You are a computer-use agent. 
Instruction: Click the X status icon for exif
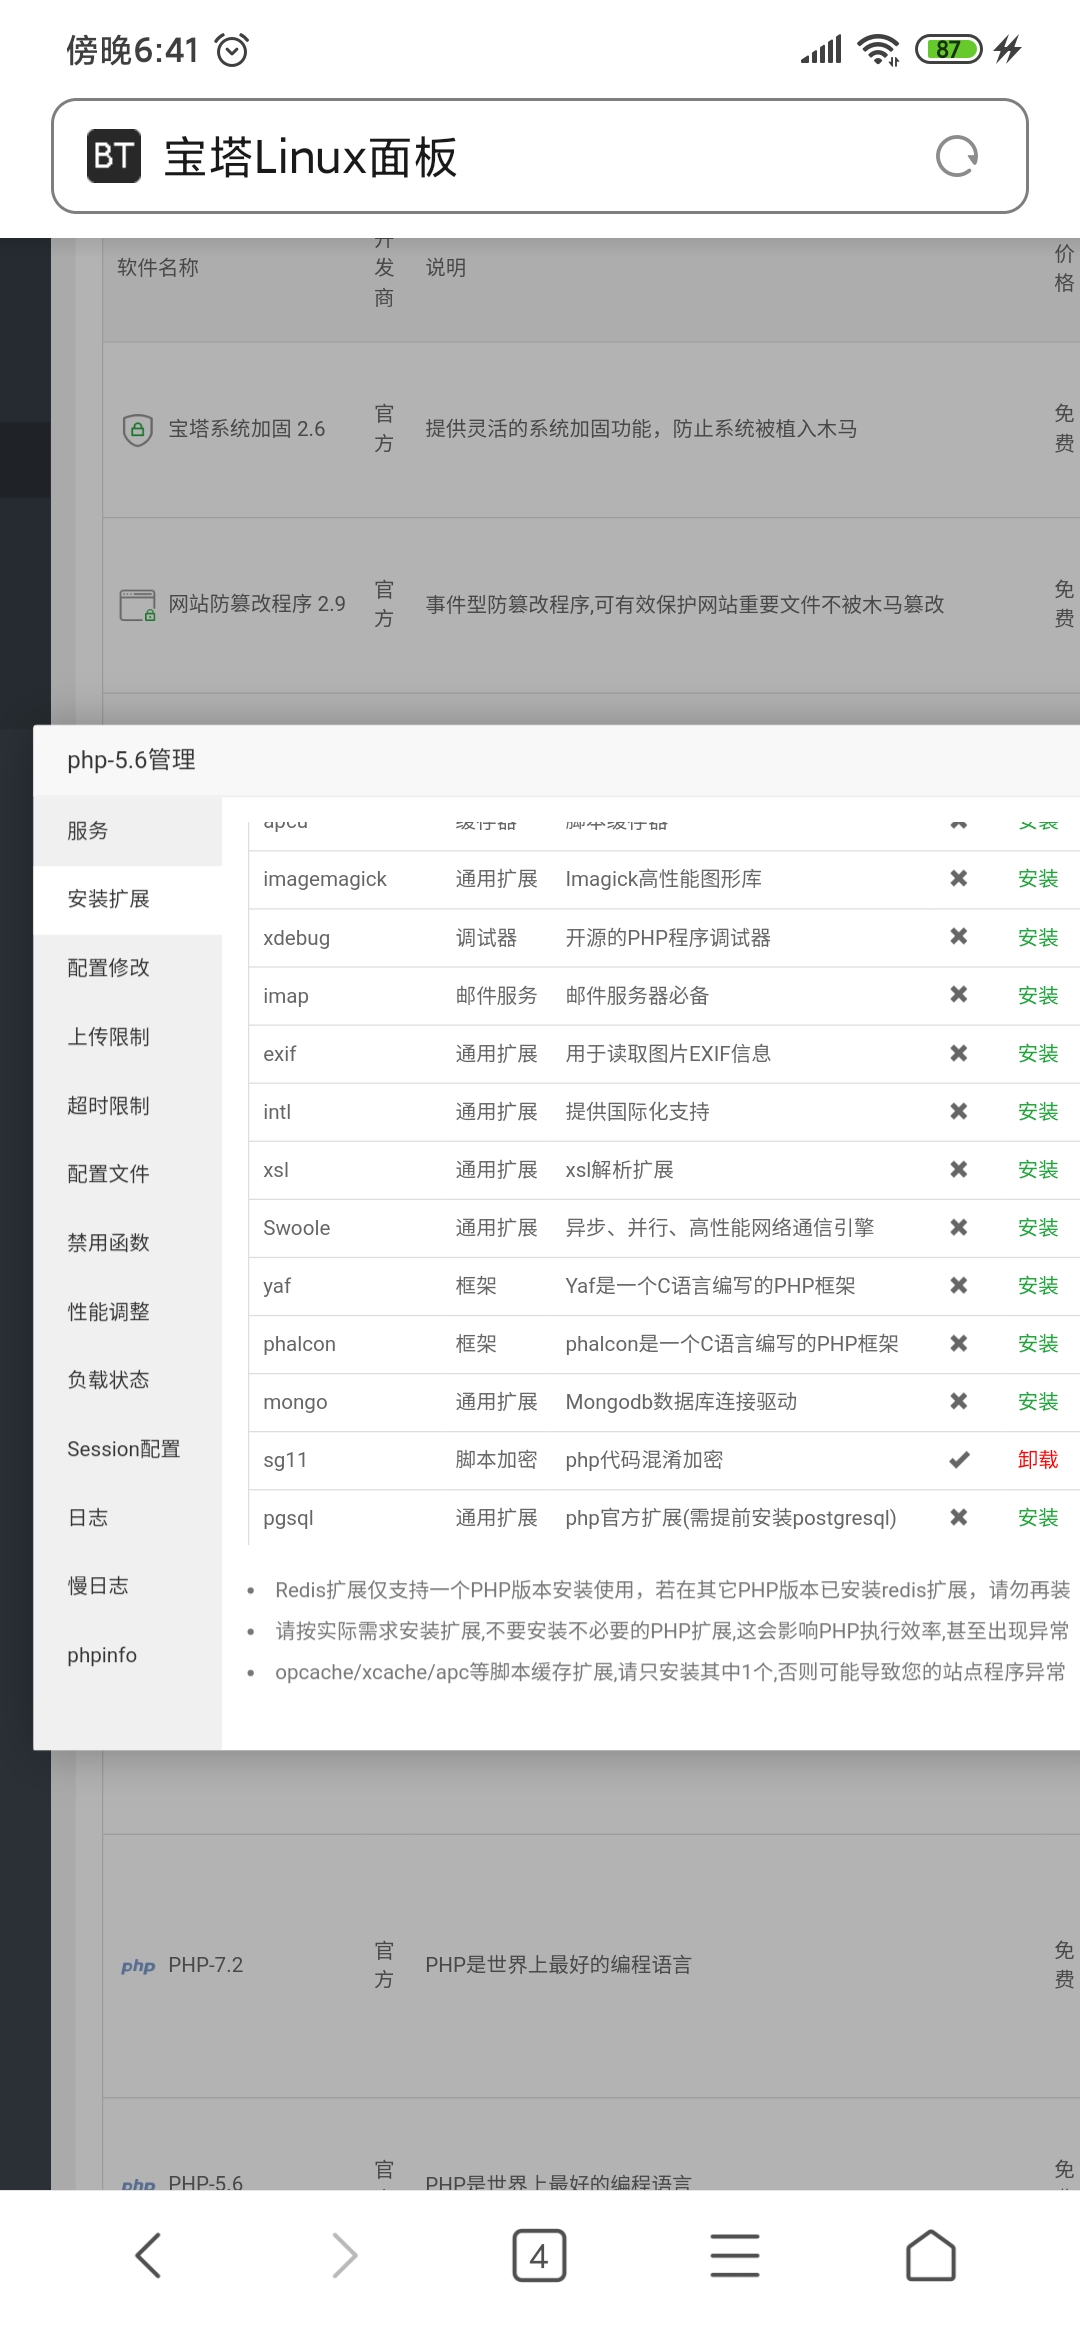[958, 1053]
